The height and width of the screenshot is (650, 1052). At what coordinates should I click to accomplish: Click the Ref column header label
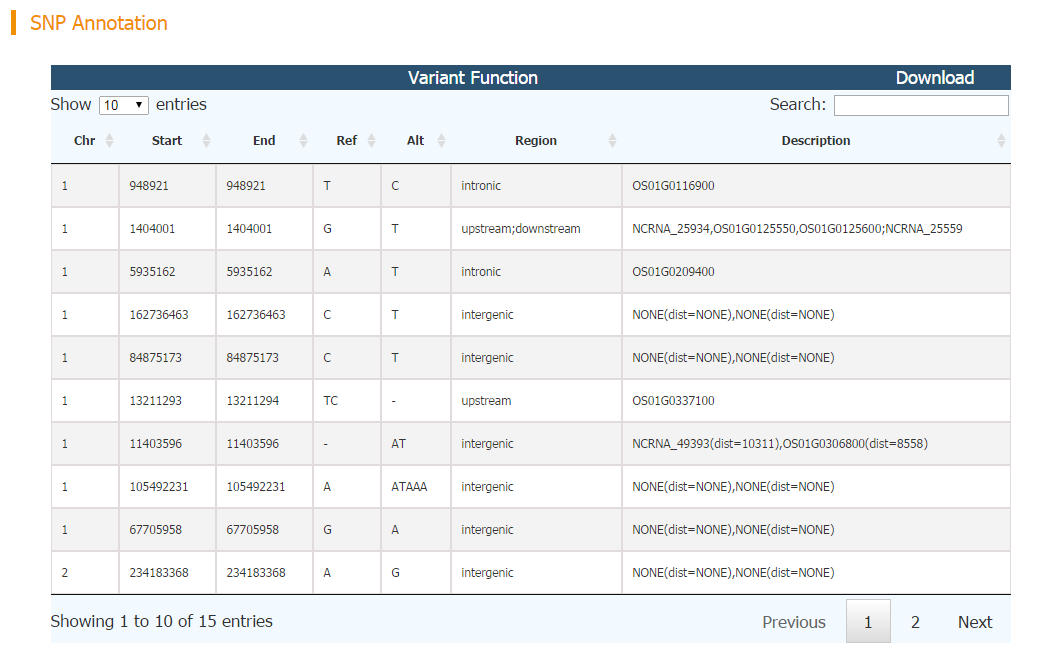pyautogui.click(x=347, y=141)
